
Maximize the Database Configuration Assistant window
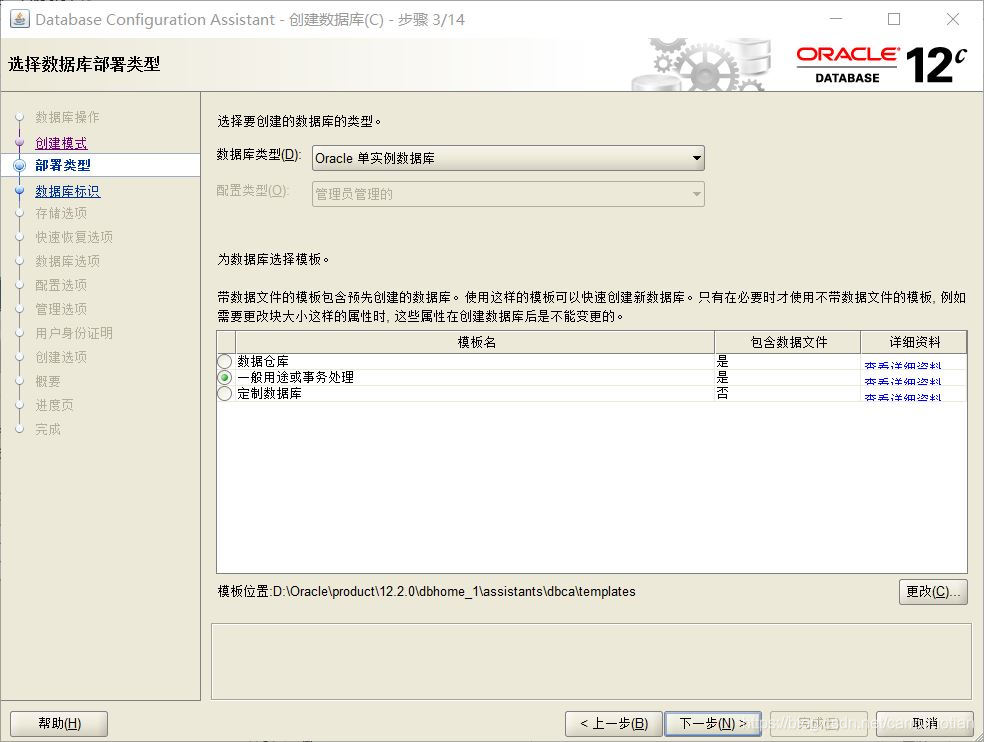pos(894,19)
